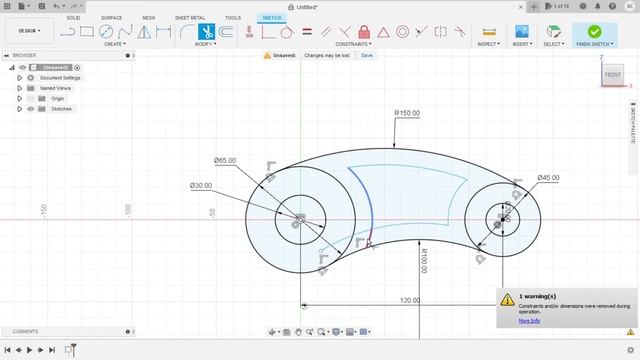Collapse the root component tree

tap(12, 67)
